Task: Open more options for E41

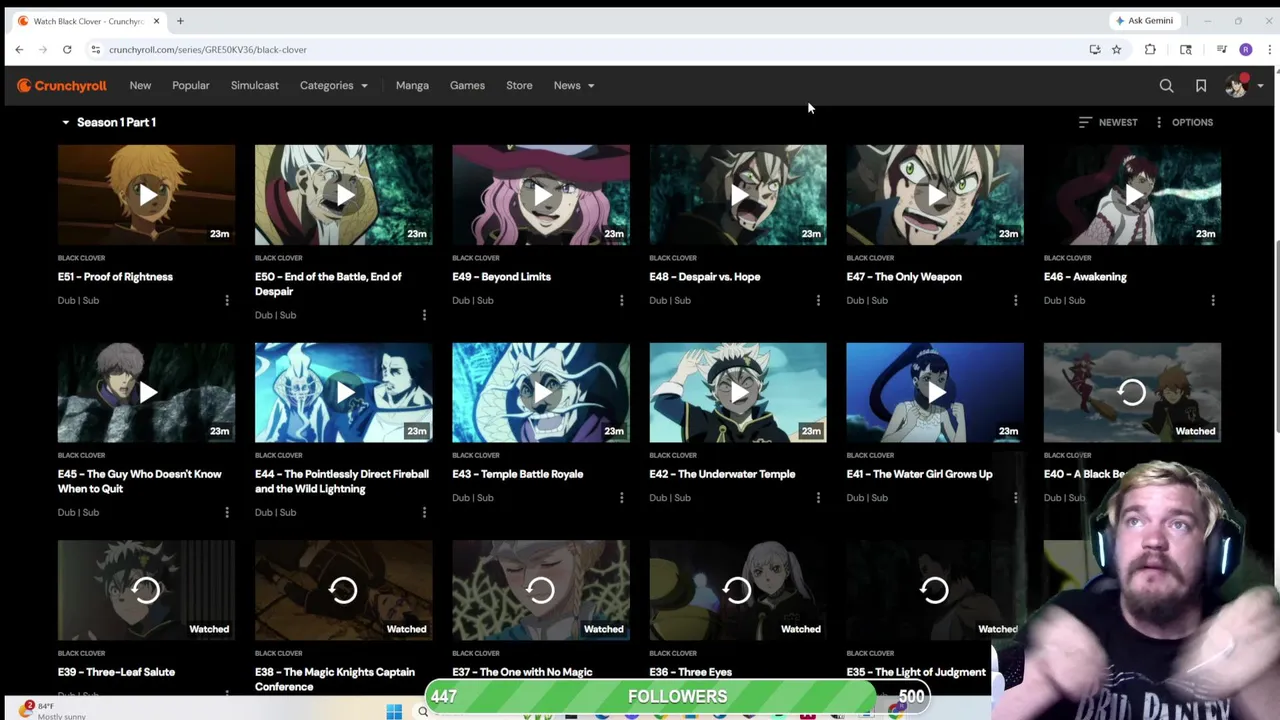Action: pos(1015,497)
